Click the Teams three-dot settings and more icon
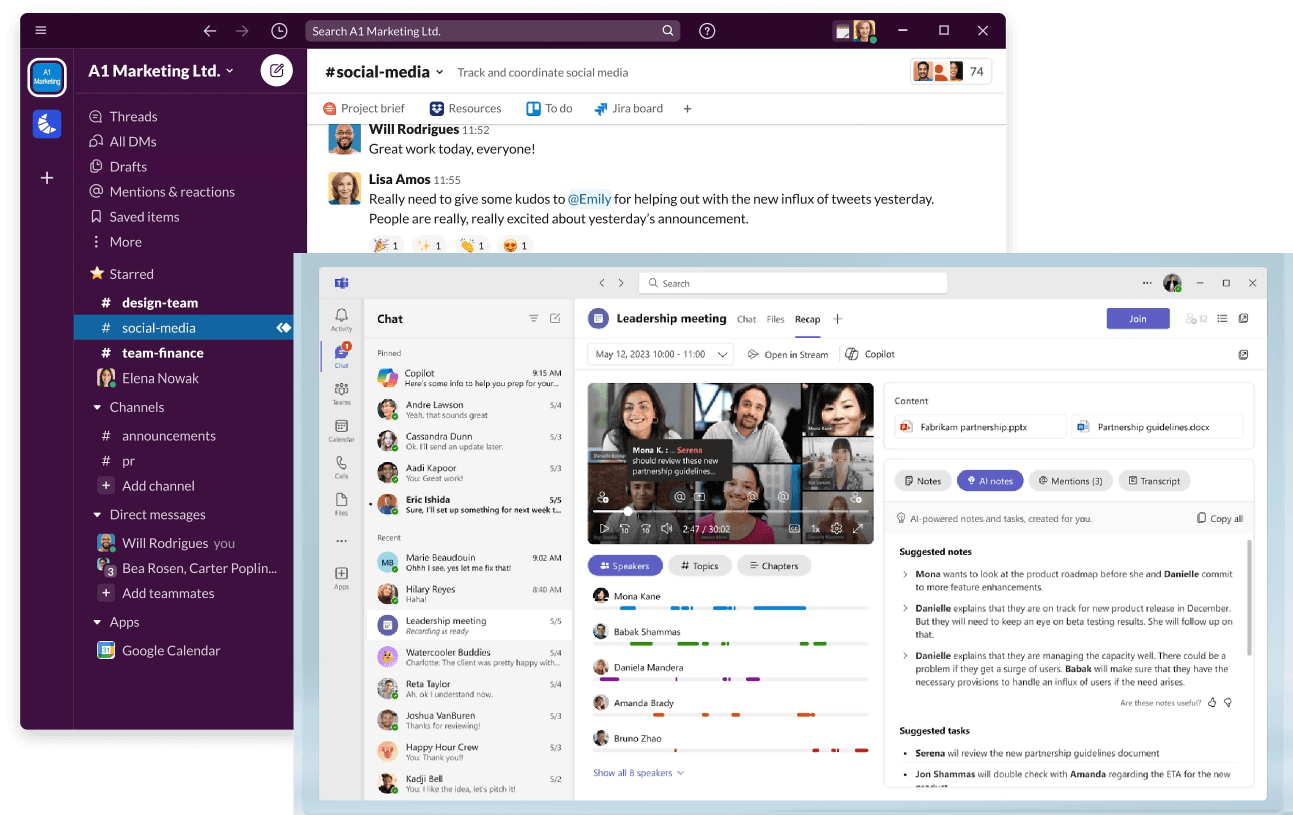 pos(1148,283)
